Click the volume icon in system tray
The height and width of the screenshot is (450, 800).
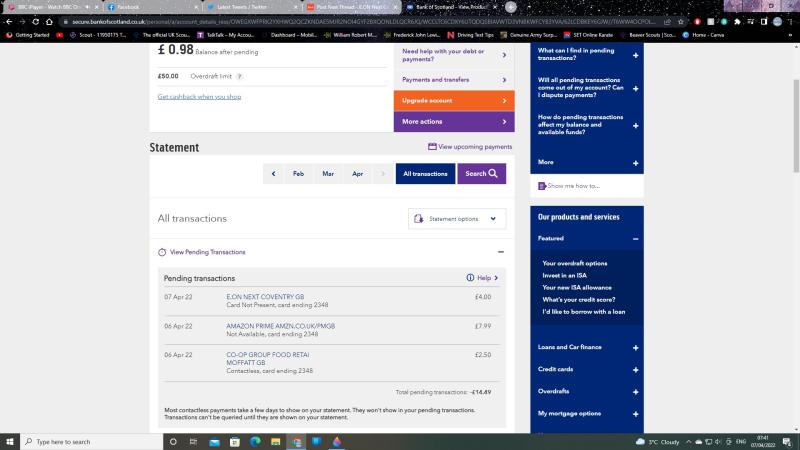coord(718,441)
